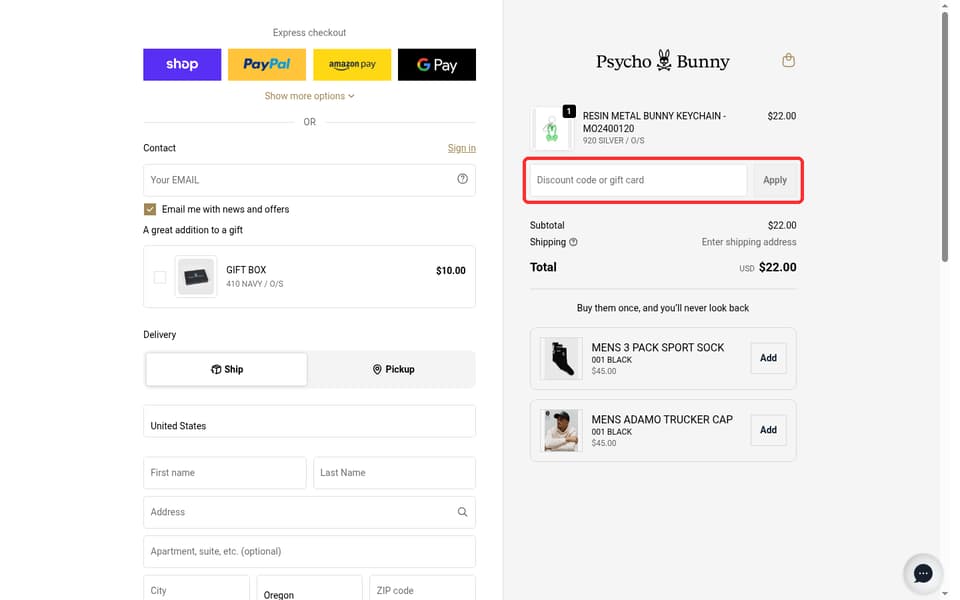The width and height of the screenshot is (960, 600).
Task: View the Gift Box thumbnail
Action: (196, 277)
